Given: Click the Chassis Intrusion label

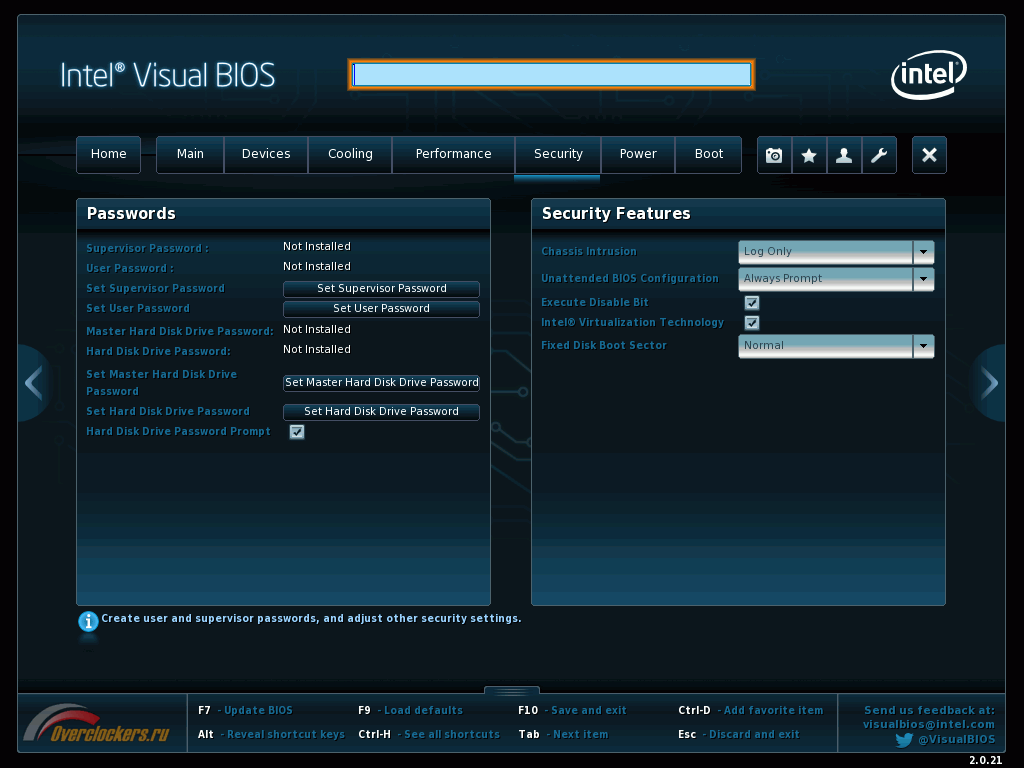Looking at the screenshot, I should (x=588, y=251).
